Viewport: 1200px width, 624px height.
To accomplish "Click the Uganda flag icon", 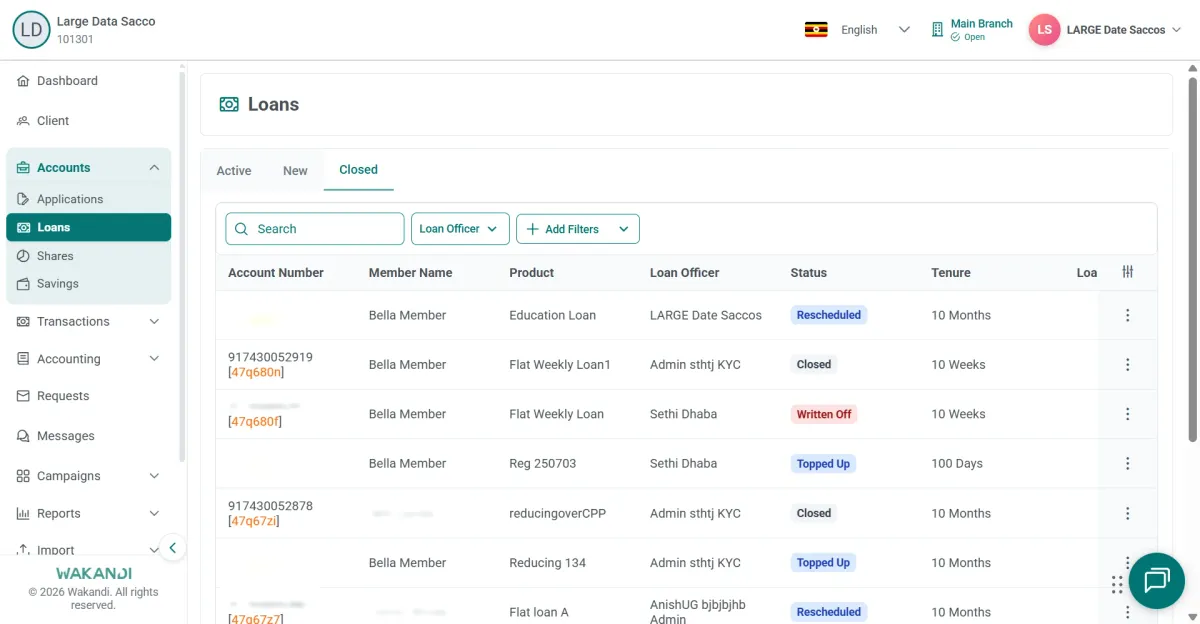I will click(816, 30).
